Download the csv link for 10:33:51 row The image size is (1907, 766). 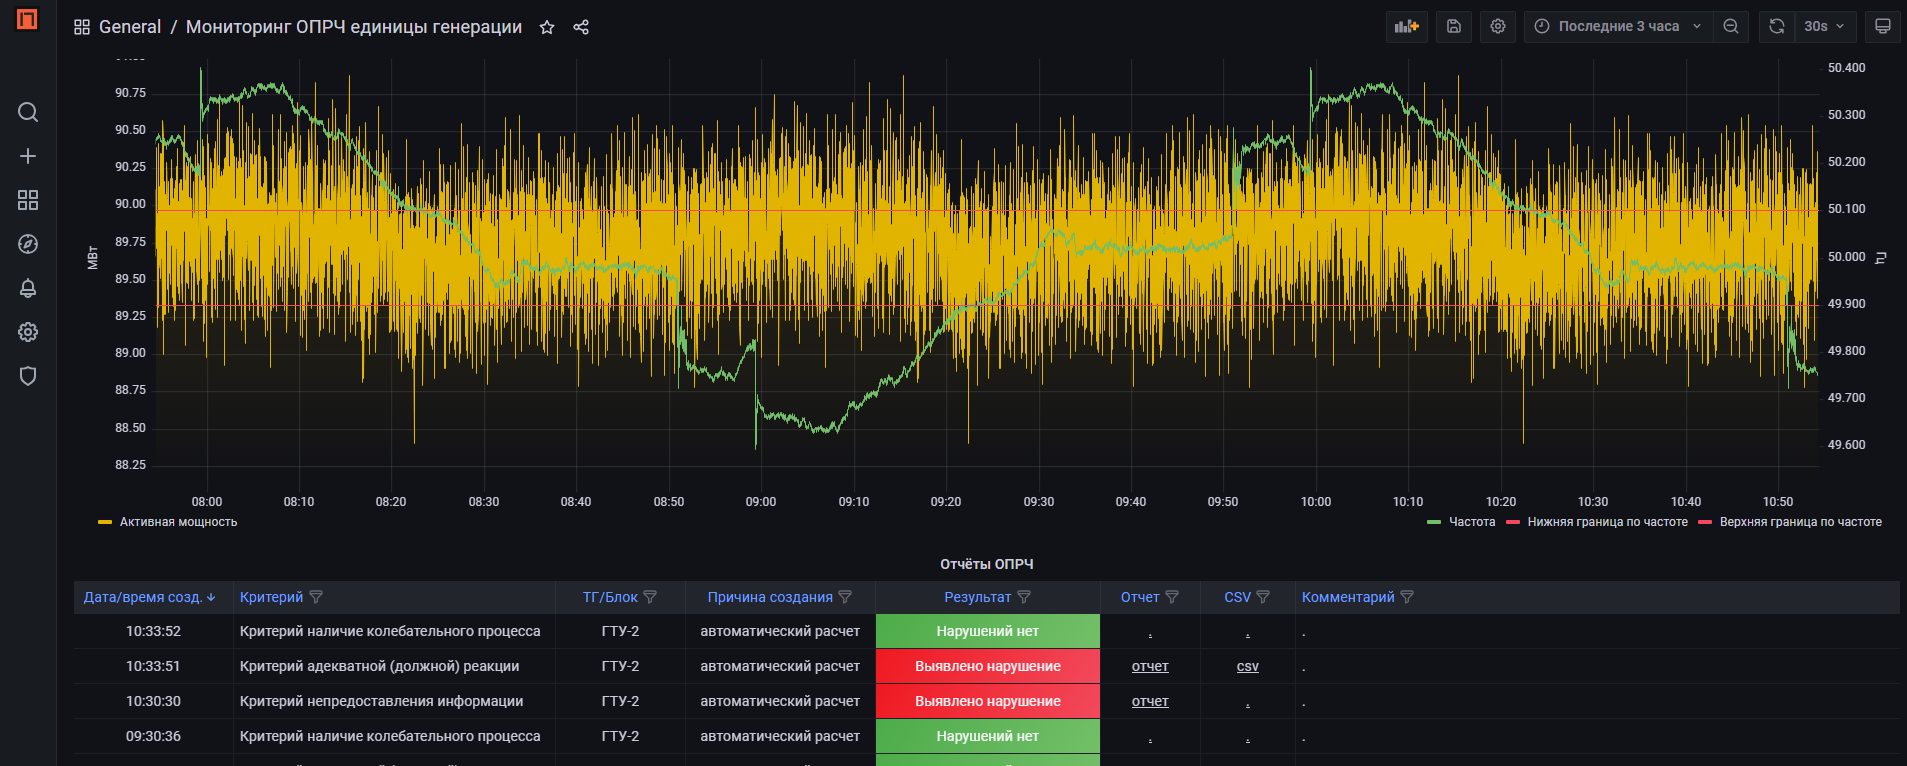[1247, 666]
